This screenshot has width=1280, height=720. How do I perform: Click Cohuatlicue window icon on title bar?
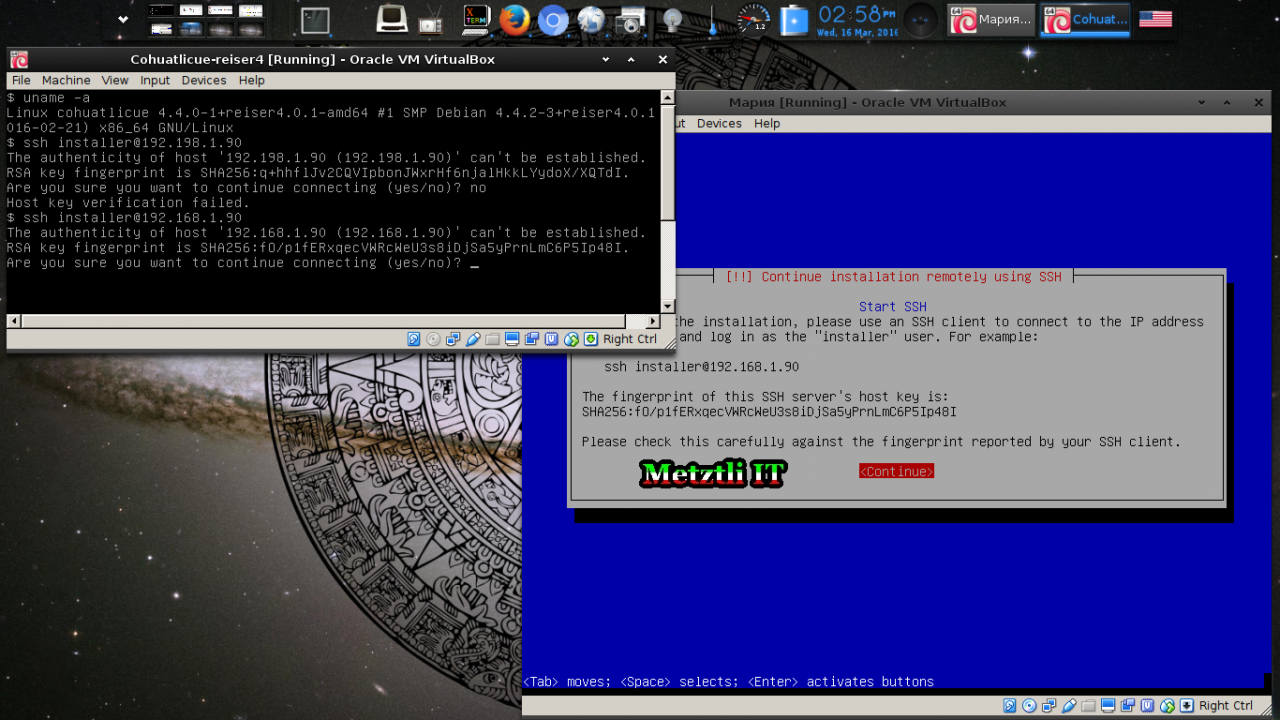(x=19, y=59)
